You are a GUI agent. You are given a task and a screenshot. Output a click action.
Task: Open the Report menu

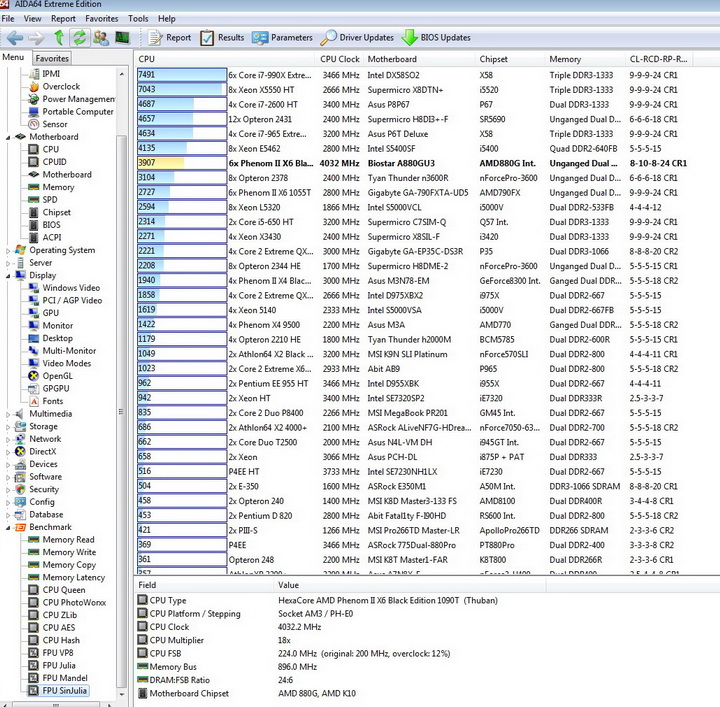(x=63, y=19)
